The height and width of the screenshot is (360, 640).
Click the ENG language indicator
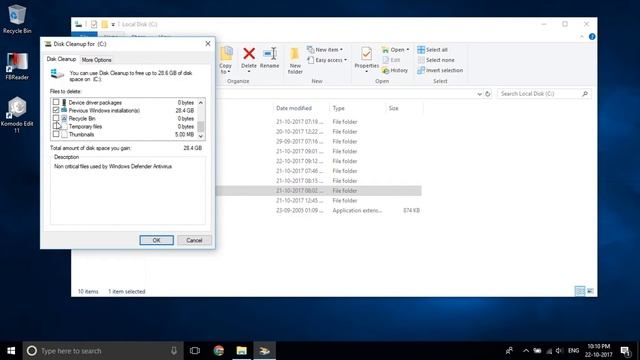573,351
